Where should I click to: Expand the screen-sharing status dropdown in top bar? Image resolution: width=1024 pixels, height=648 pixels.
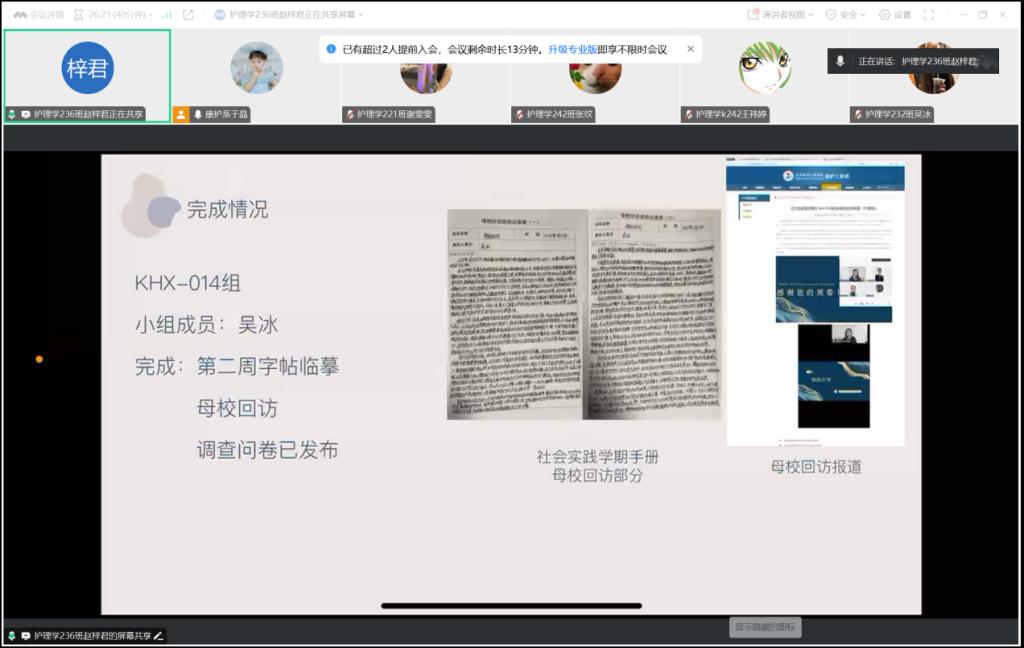point(290,15)
